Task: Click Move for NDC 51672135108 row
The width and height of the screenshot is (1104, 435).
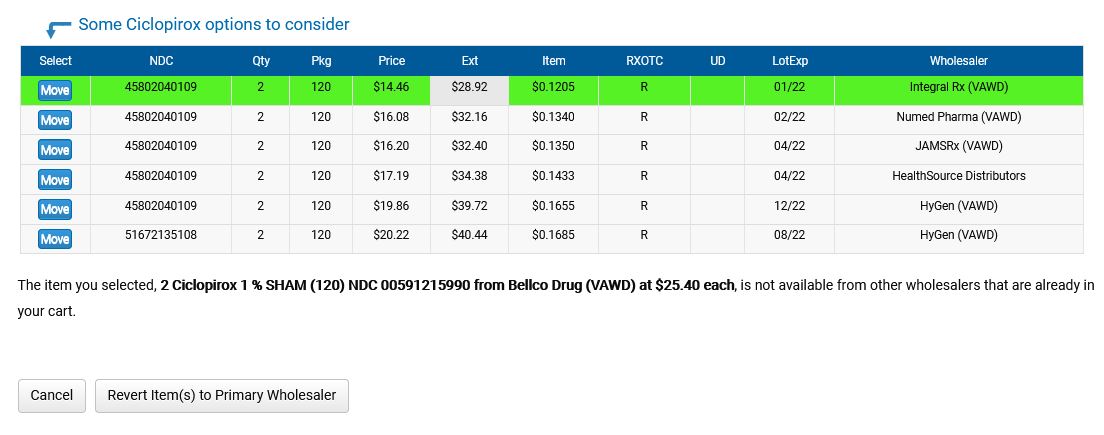Action: (54, 239)
